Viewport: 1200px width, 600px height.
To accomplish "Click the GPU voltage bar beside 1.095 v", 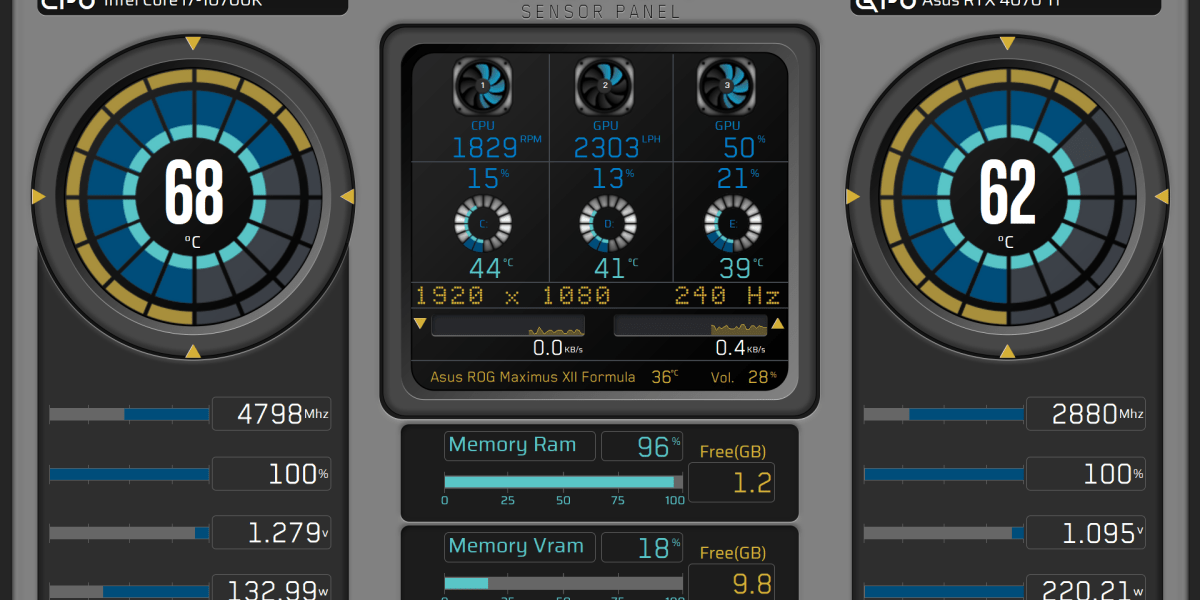I will click(x=943, y=533).
